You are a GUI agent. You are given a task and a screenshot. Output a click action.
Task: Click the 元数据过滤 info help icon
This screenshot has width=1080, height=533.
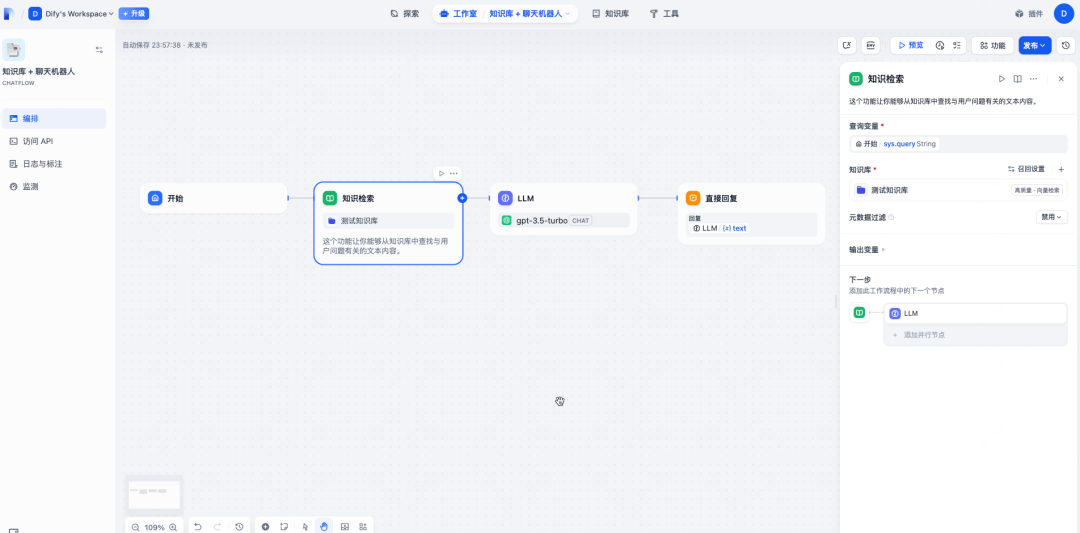click(x=891, y=217)
